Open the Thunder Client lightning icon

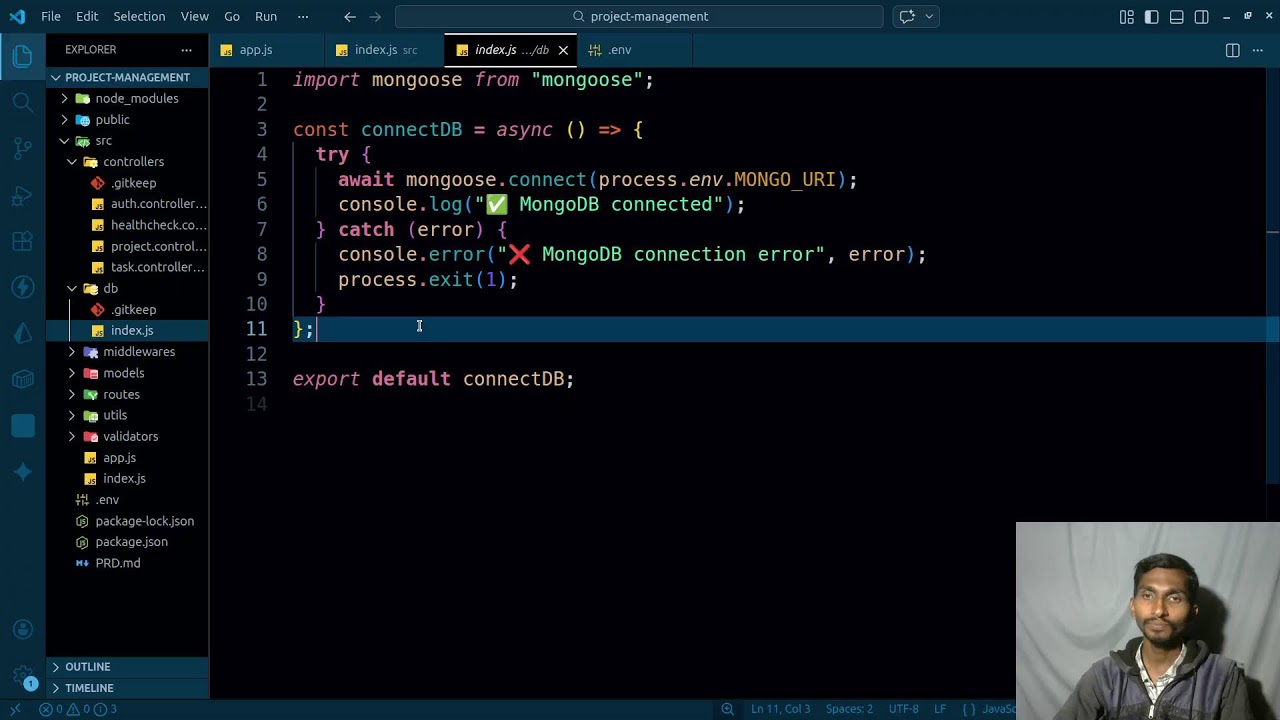[x=22, y=287]
